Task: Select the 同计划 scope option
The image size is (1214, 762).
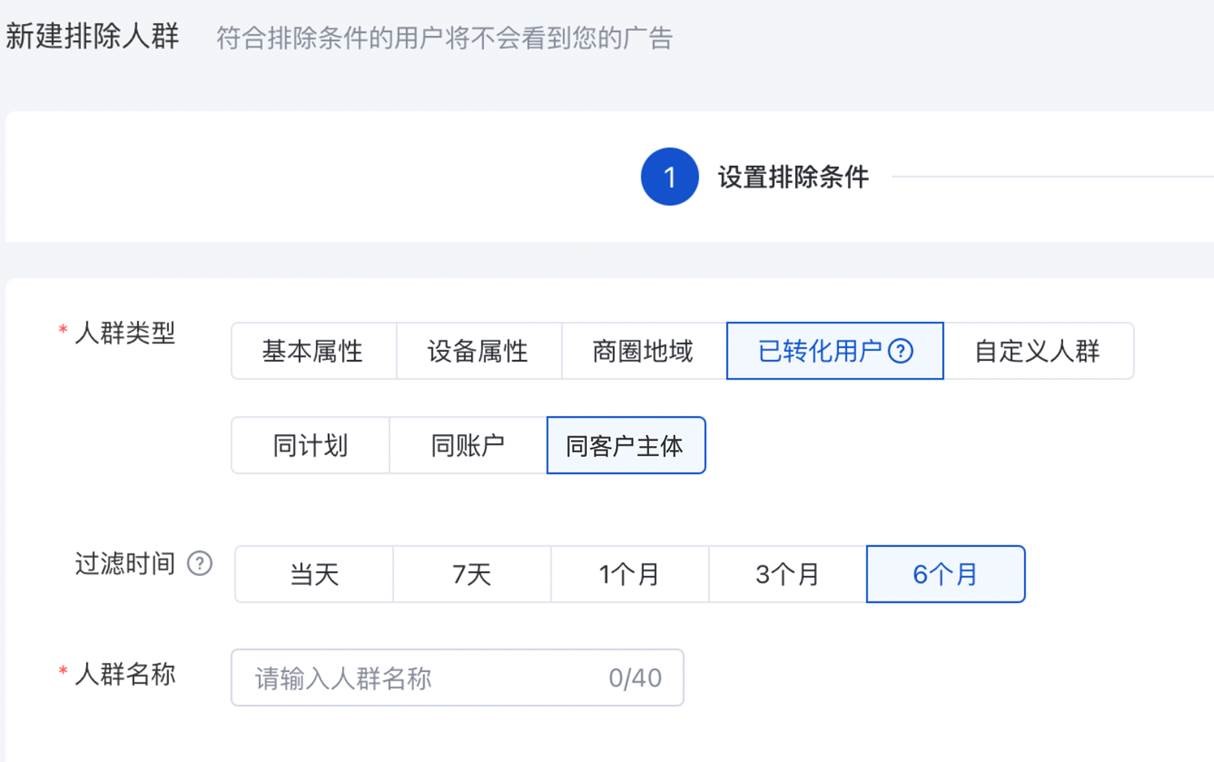Action: (x=310, y=446)
